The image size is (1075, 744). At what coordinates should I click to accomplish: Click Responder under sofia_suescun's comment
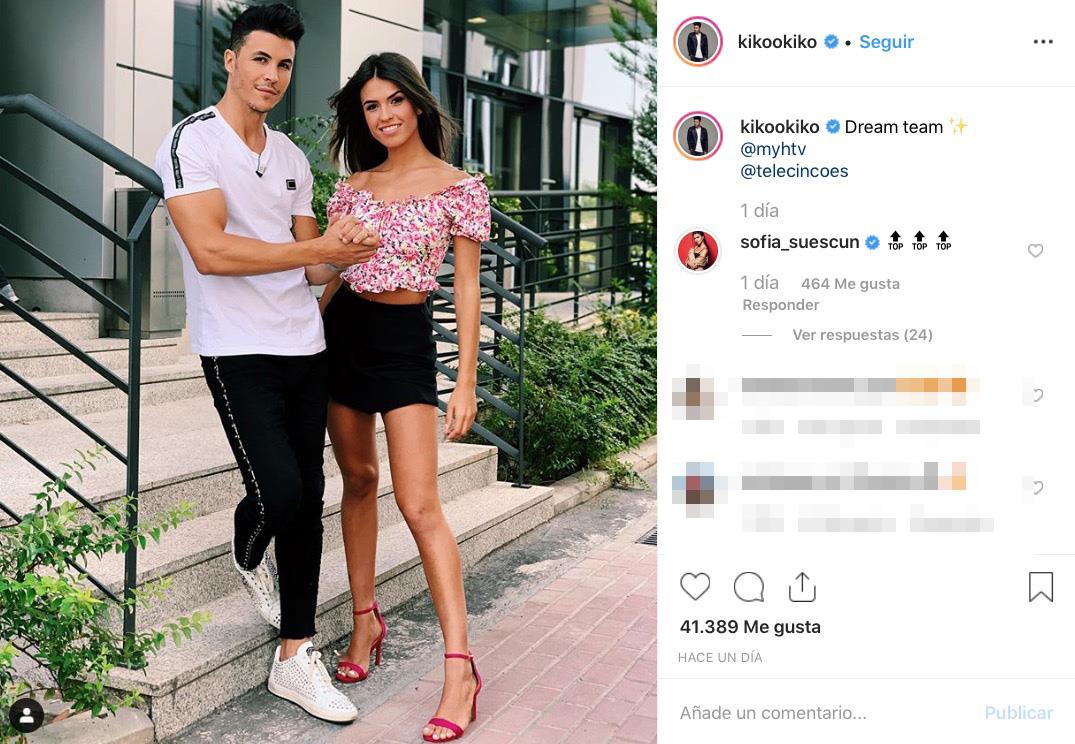point(781,304)
